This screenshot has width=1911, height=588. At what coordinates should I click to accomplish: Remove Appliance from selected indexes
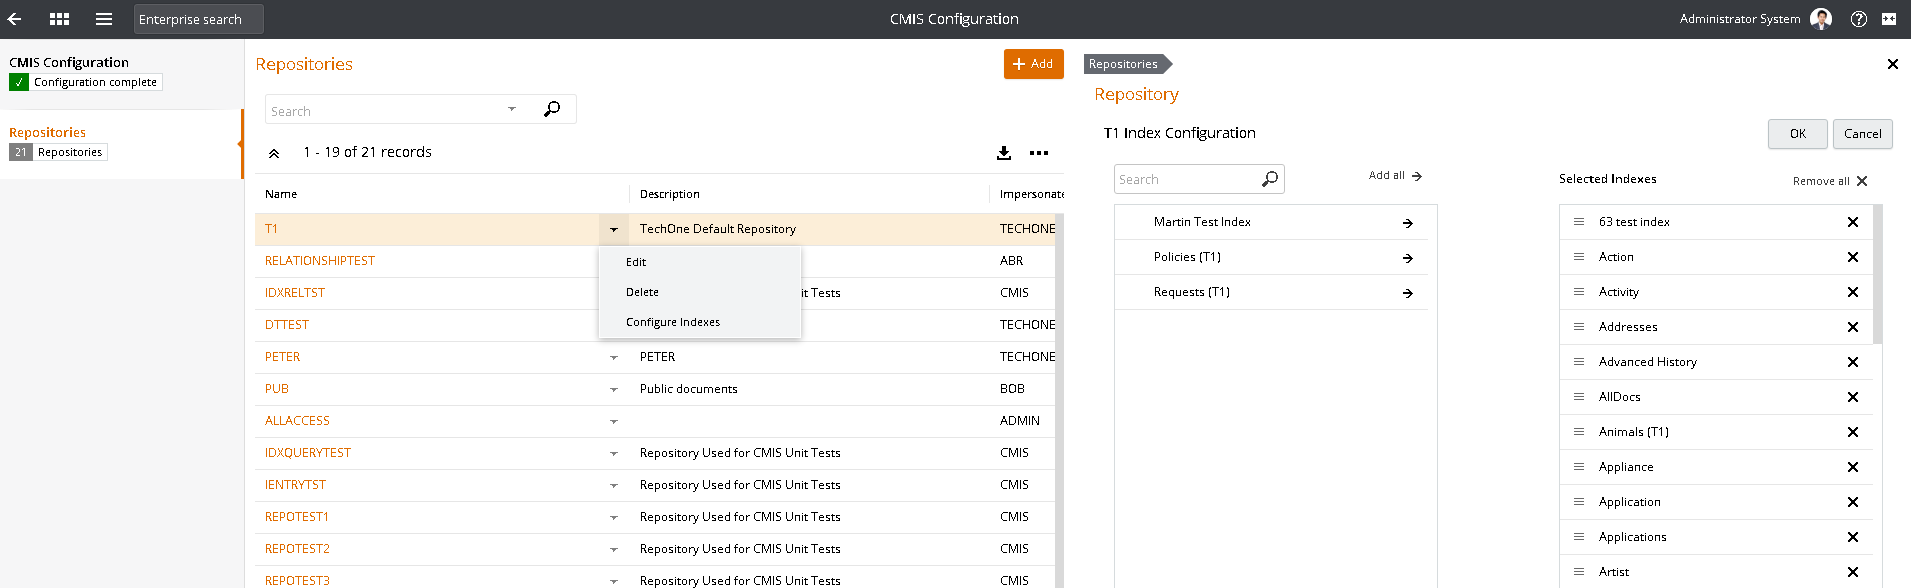(x=1853, y=467)
